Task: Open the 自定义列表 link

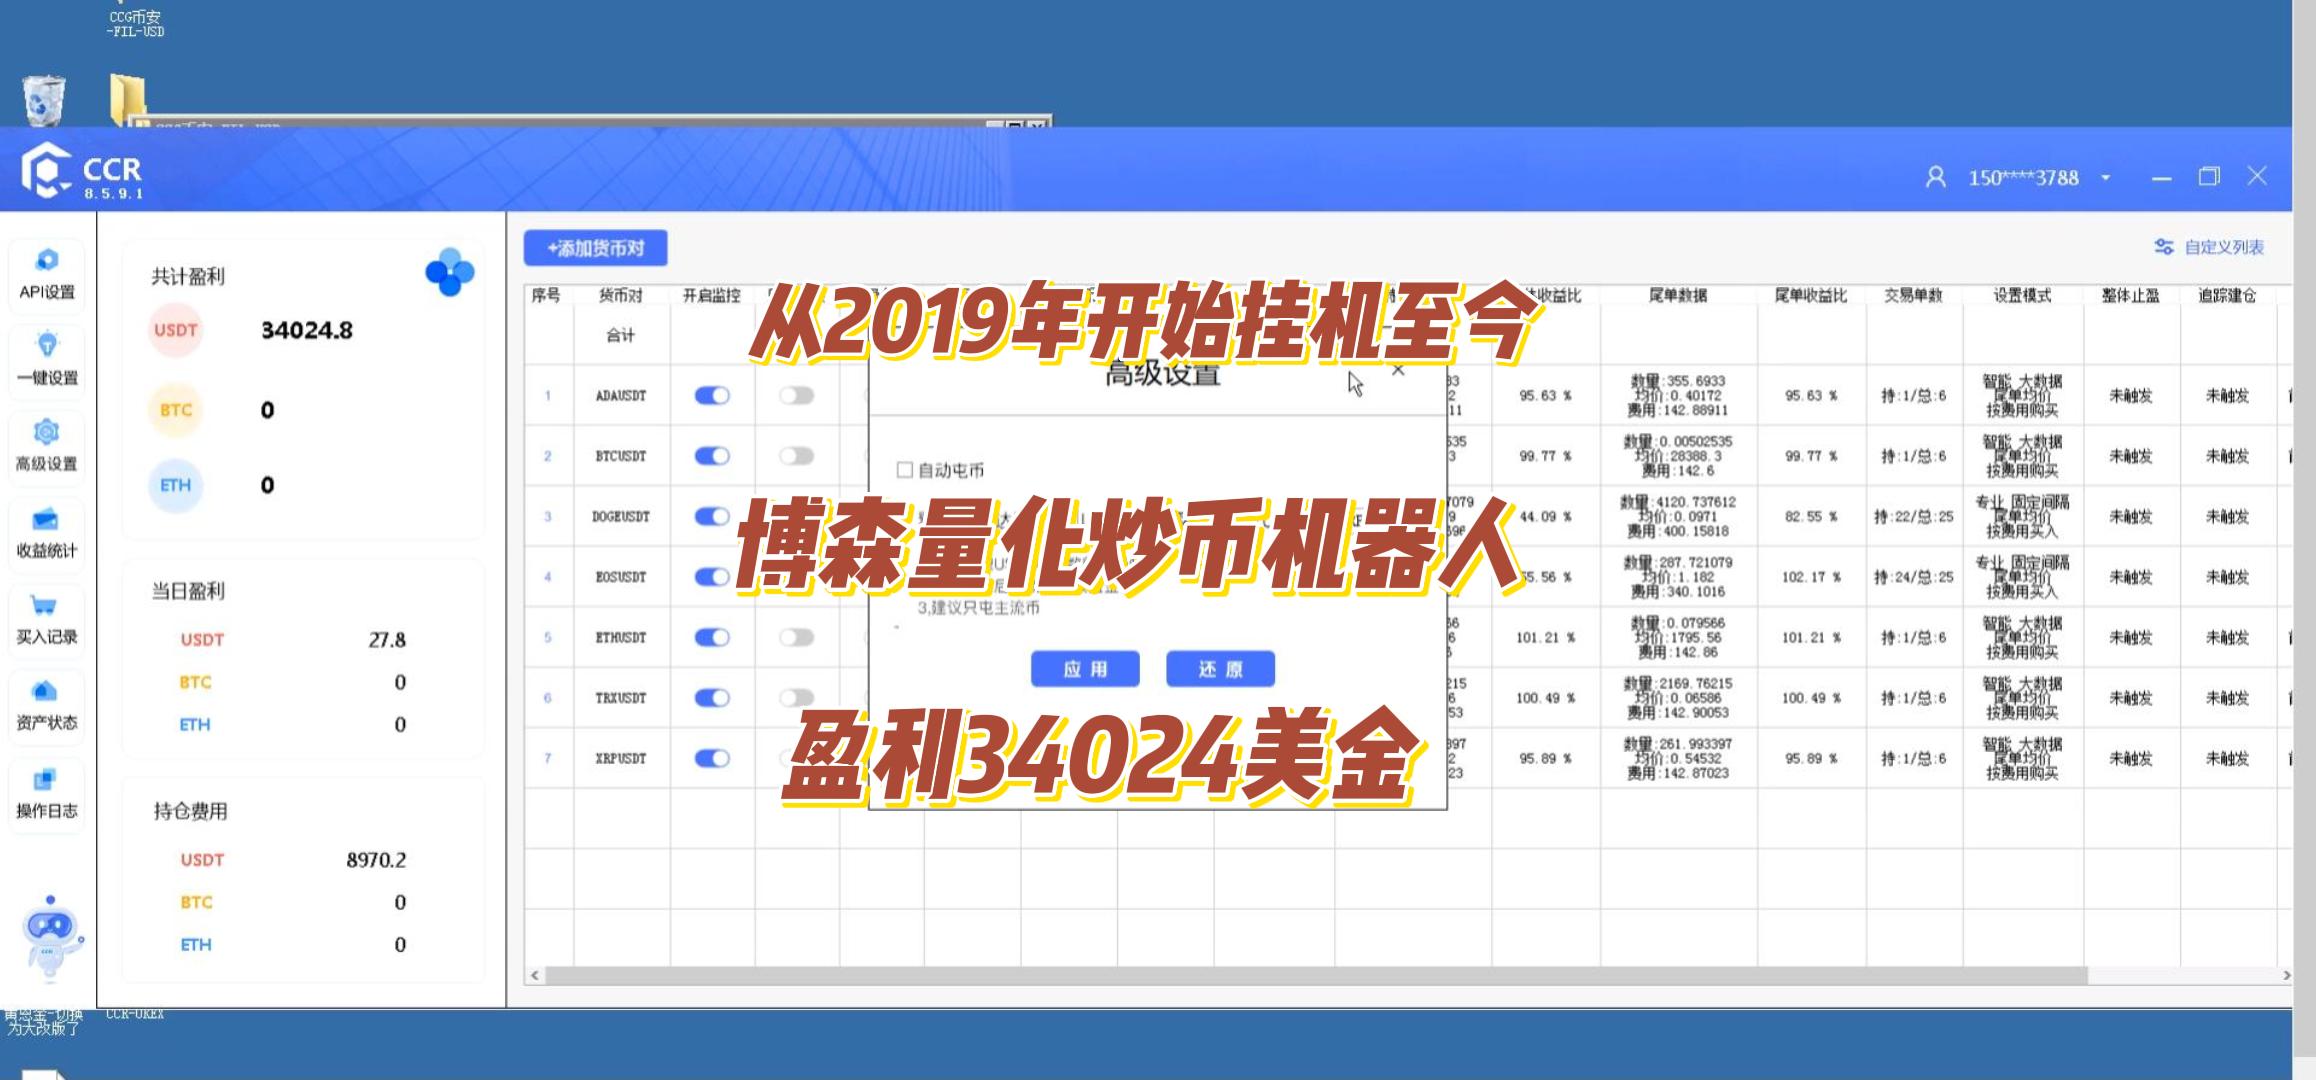Action: pyautogui.click(x=2224, y=247)
